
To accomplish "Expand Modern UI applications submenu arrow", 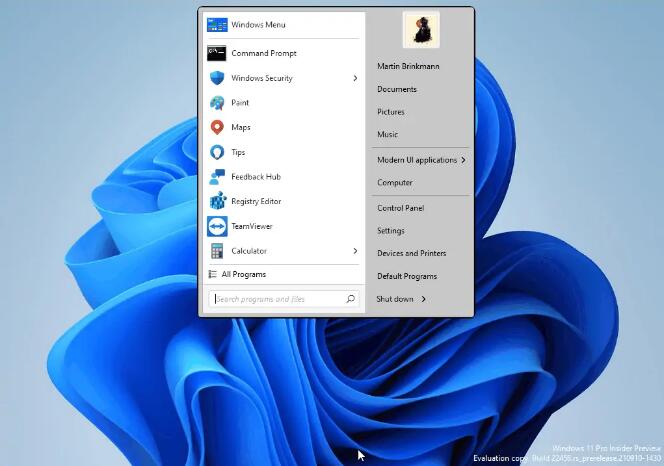I will click(464, 160).
